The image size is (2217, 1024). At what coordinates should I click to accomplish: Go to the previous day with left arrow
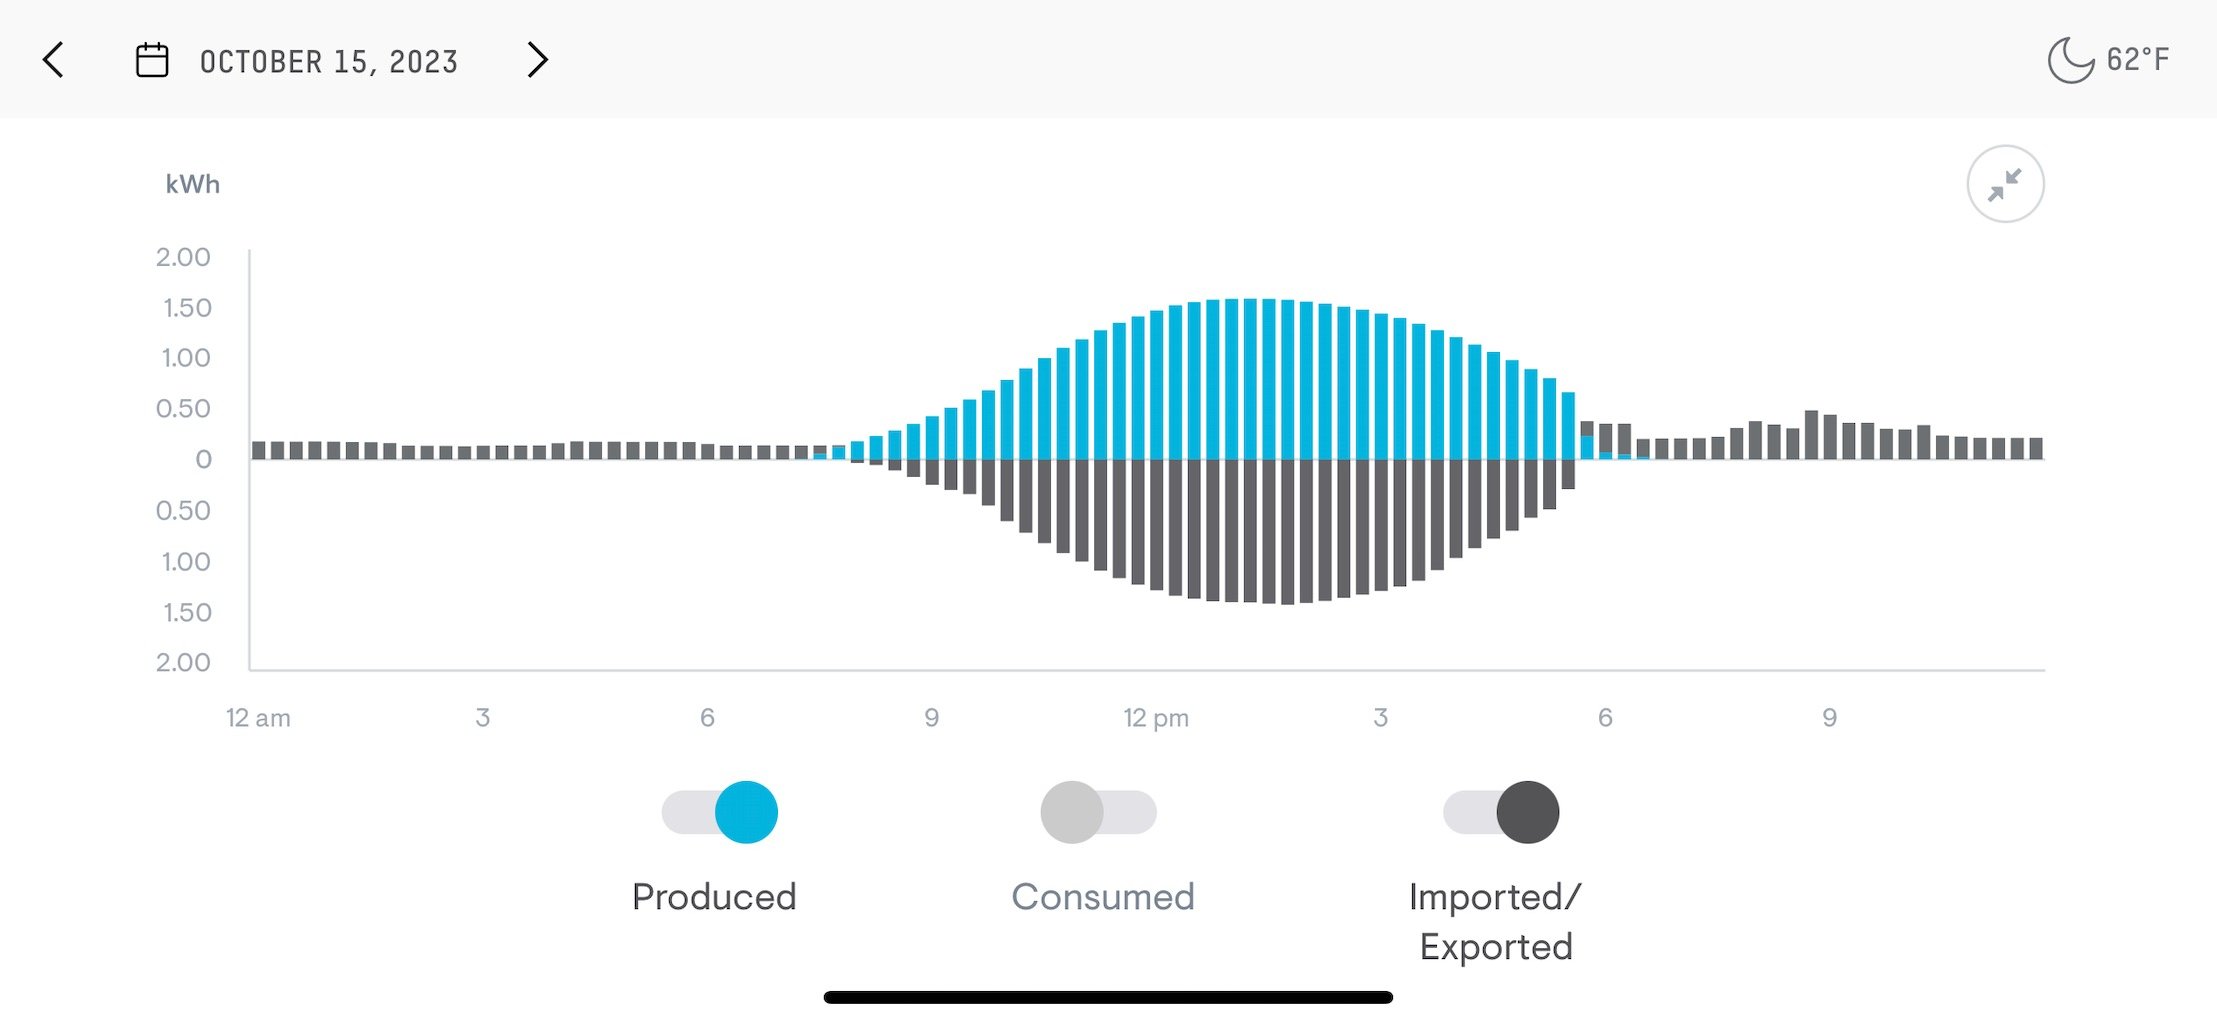(x=53, y=60)
